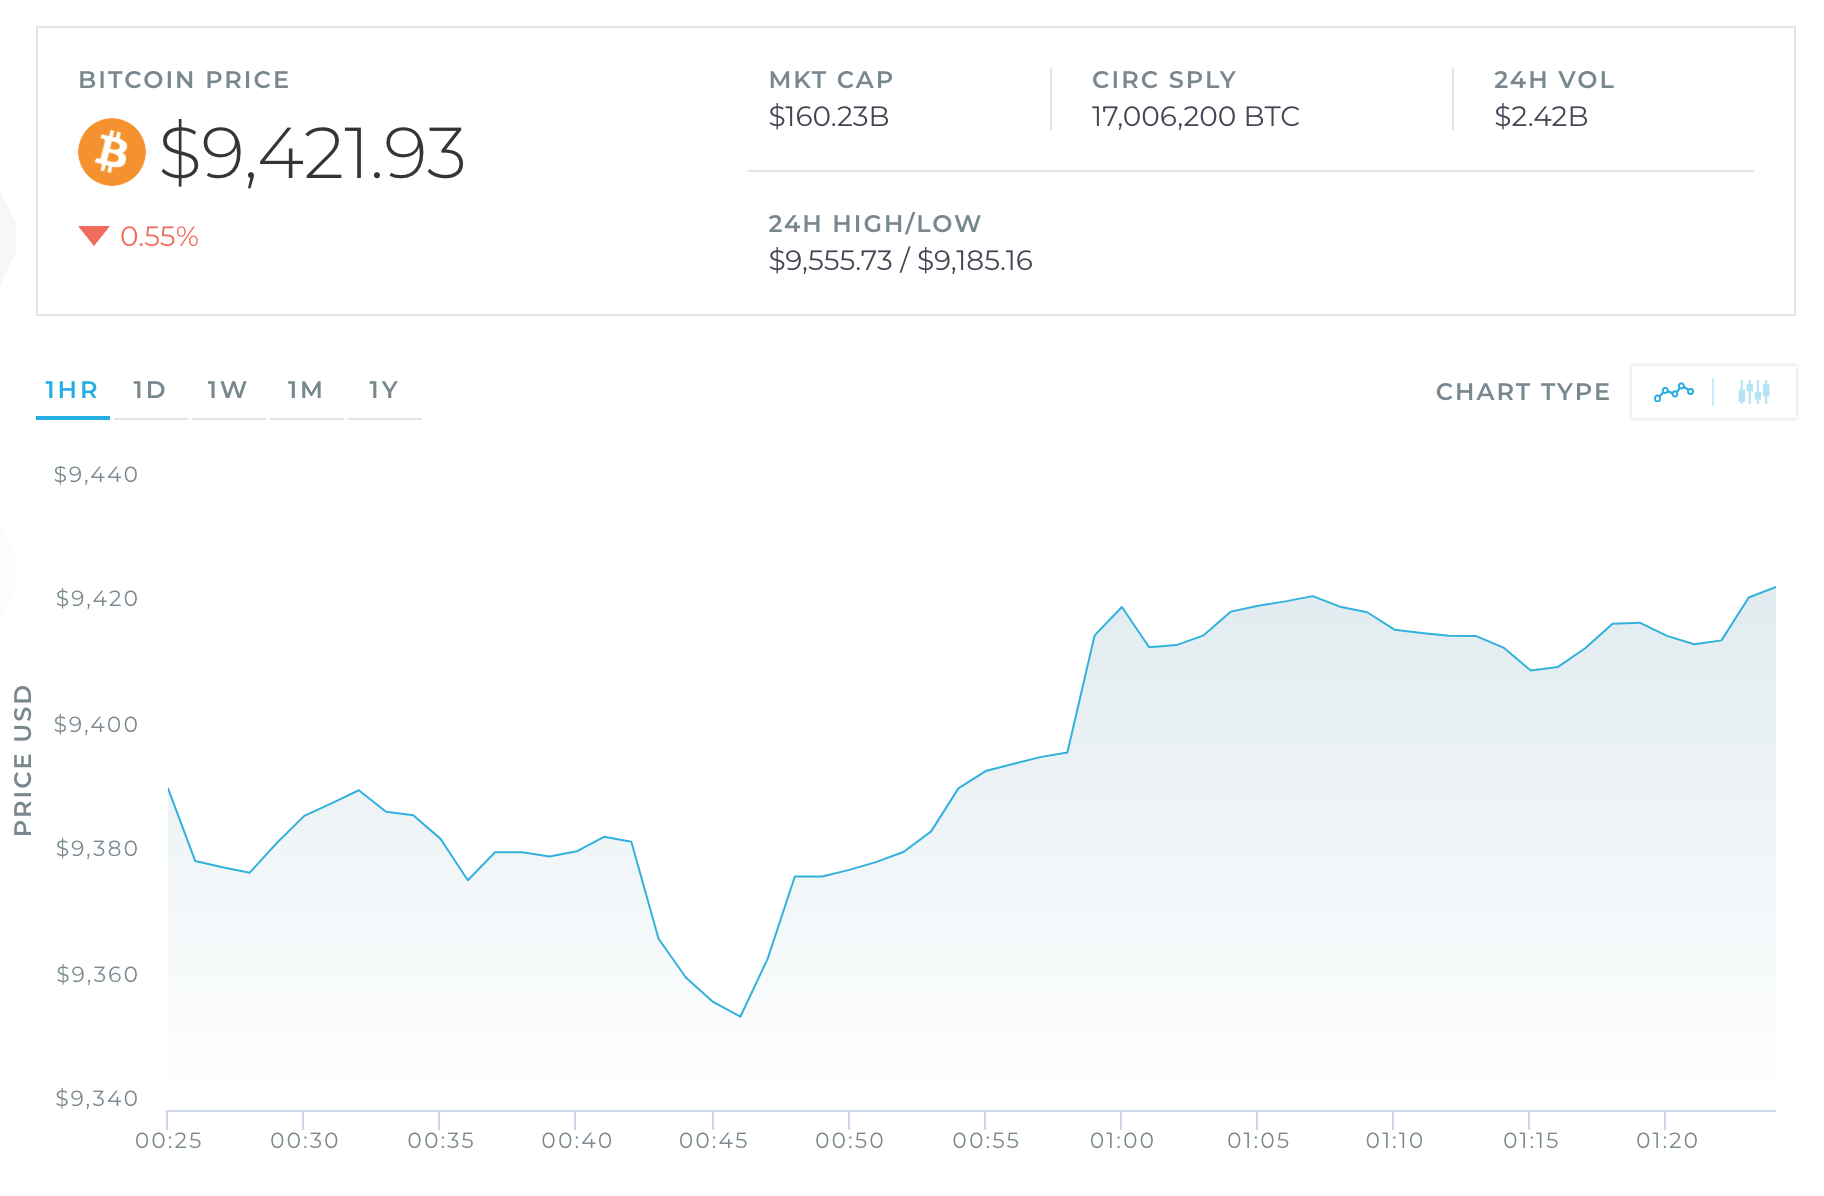Click the 00:45 time axis label
This screenshot has width=1824, height=1196.
[713, 1141]
